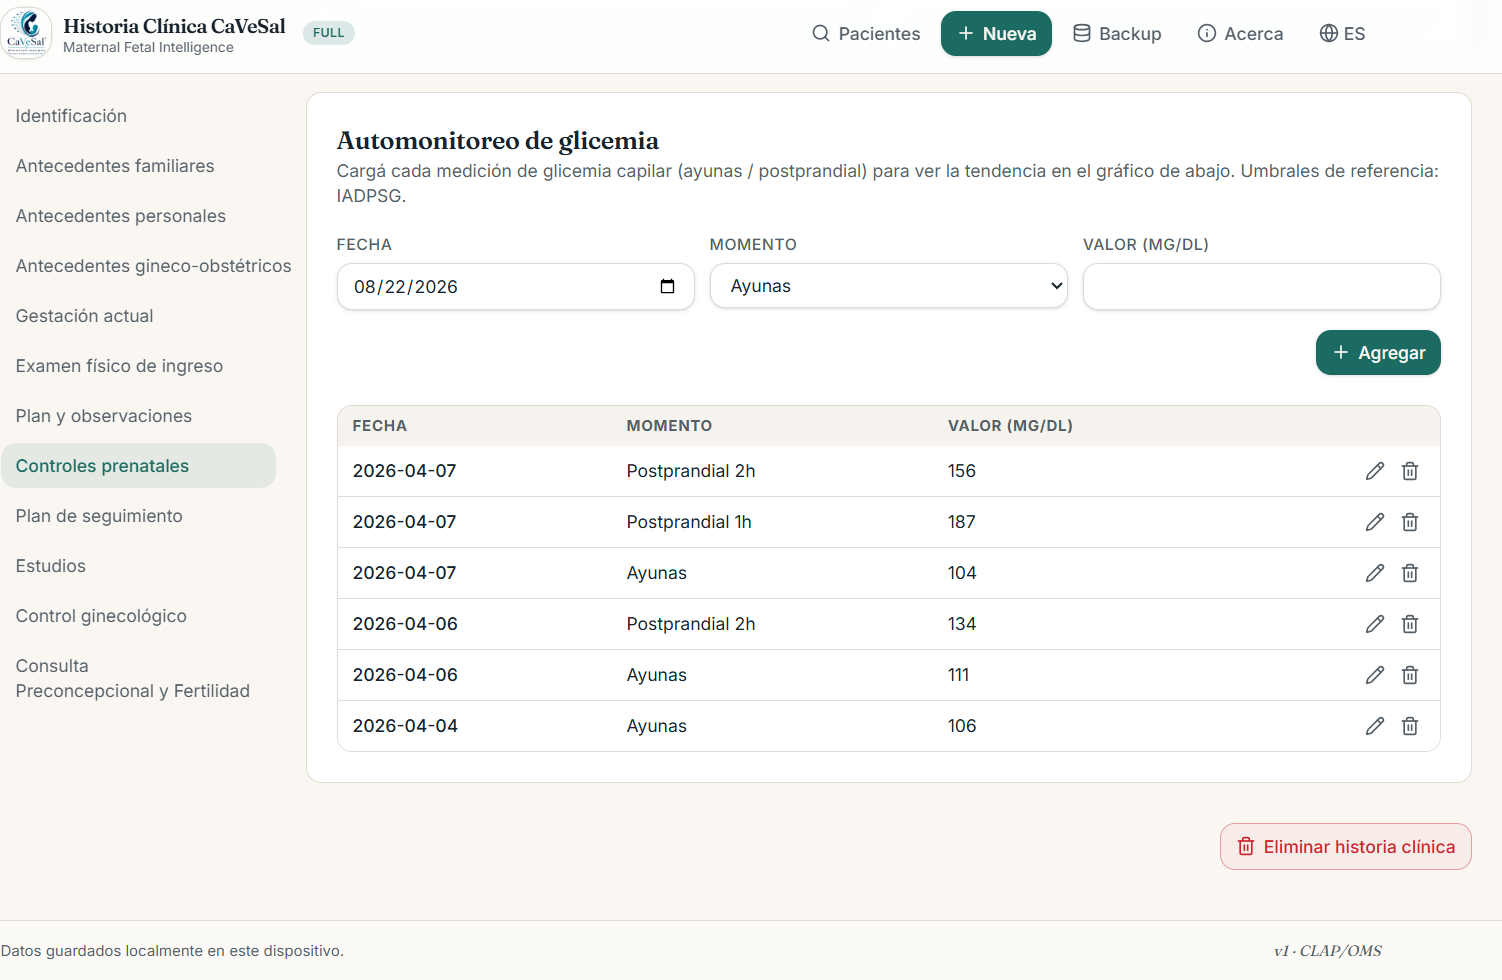This screenshot has height=980, width=1502.
Task: Open Consulta Preconcepcional y Fertilidad
Action: (138, 678)
